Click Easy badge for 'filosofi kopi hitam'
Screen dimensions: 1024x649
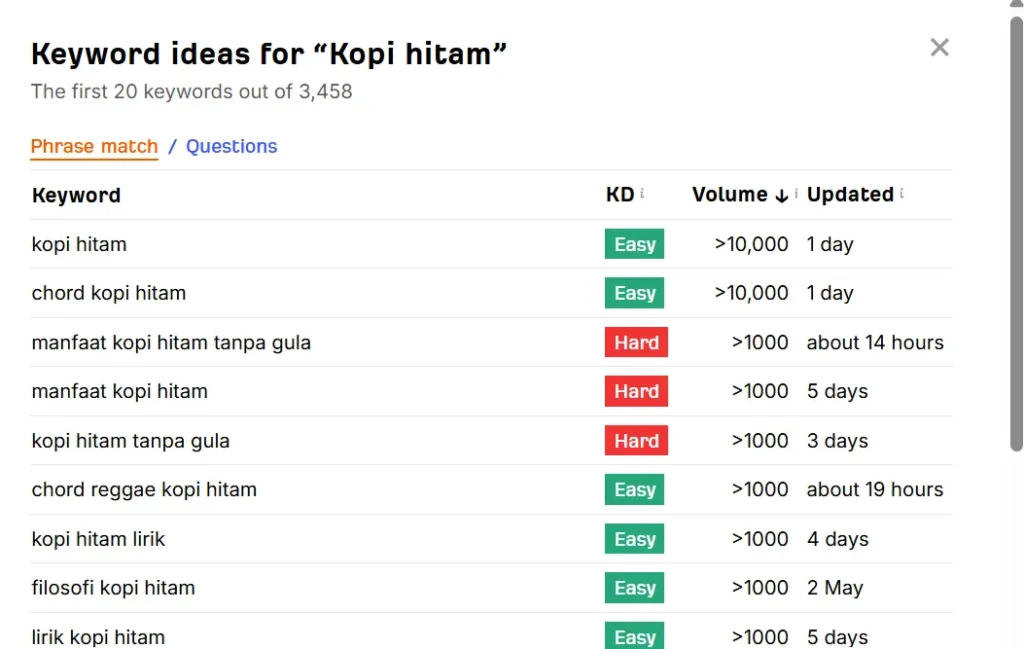coord(634,588)
